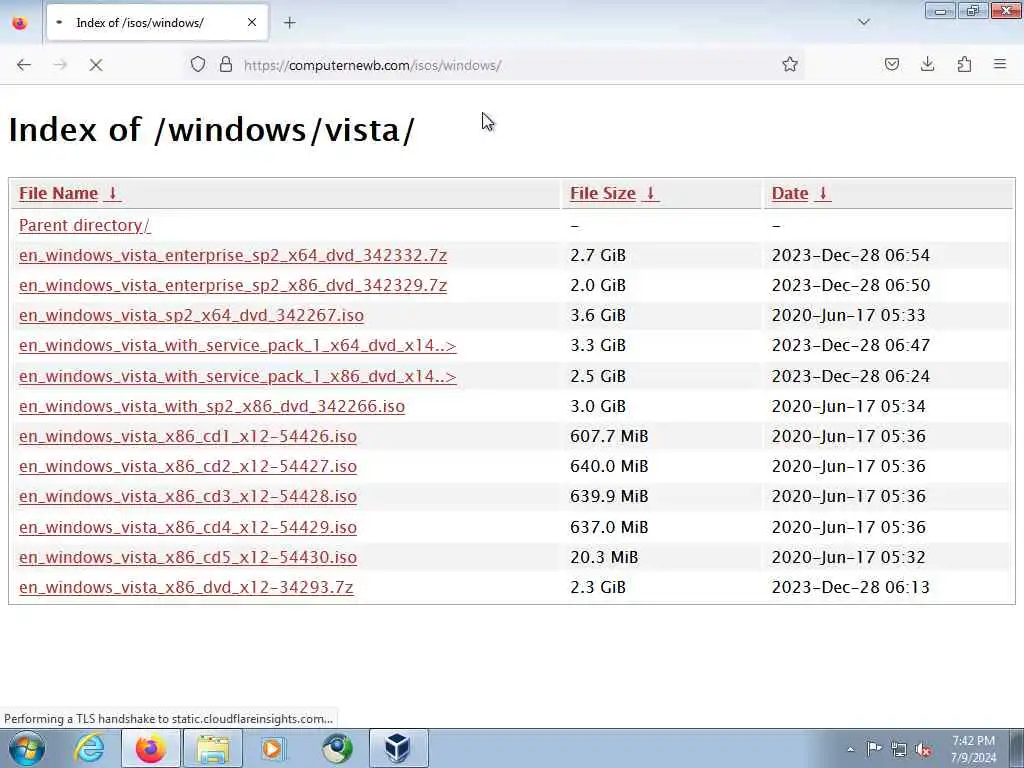Open a new tab with plus button

point(289,23)
